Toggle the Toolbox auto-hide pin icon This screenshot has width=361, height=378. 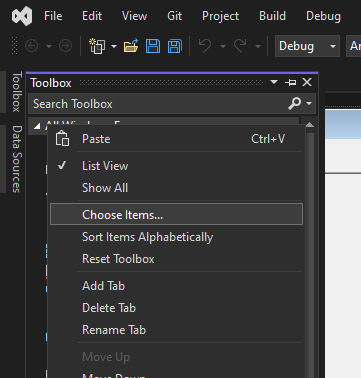click(x=290, y=82)
